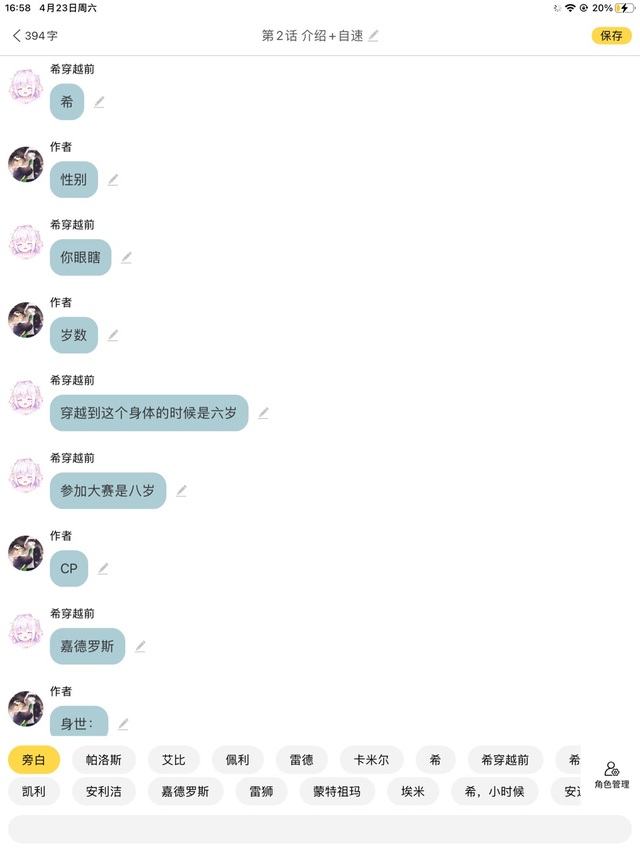Select the 旁白 narrator role chip
This screenshot has height=853, width=640.
34,760
